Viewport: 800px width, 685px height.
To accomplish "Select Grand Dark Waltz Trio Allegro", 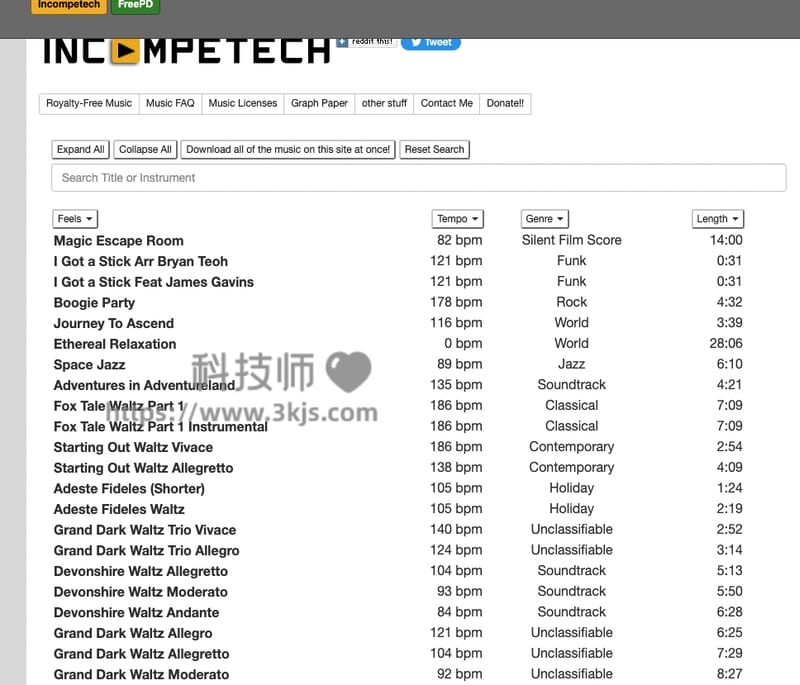I will (146, 551).
